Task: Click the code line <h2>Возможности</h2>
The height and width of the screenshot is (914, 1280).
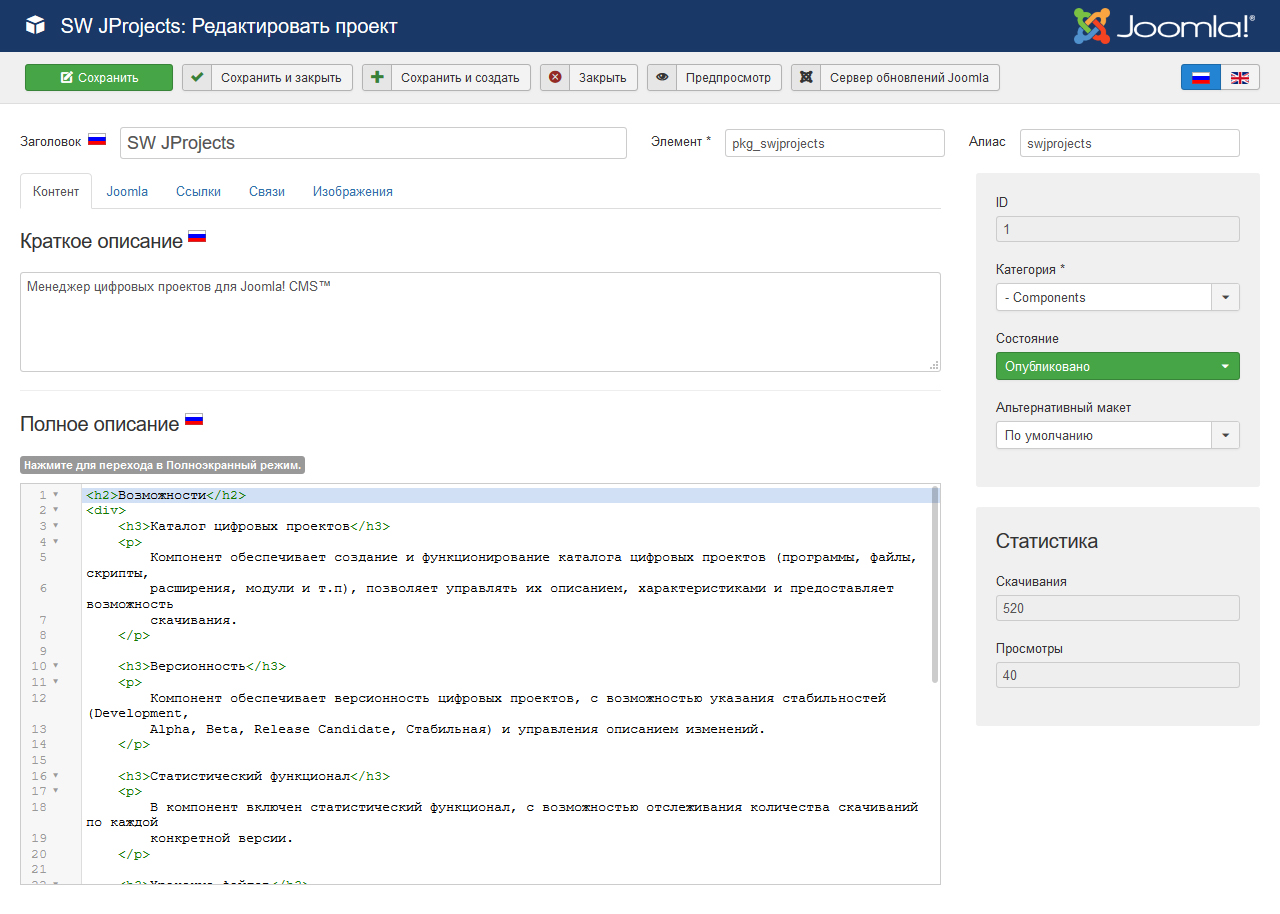Action: tap(166, 495)
